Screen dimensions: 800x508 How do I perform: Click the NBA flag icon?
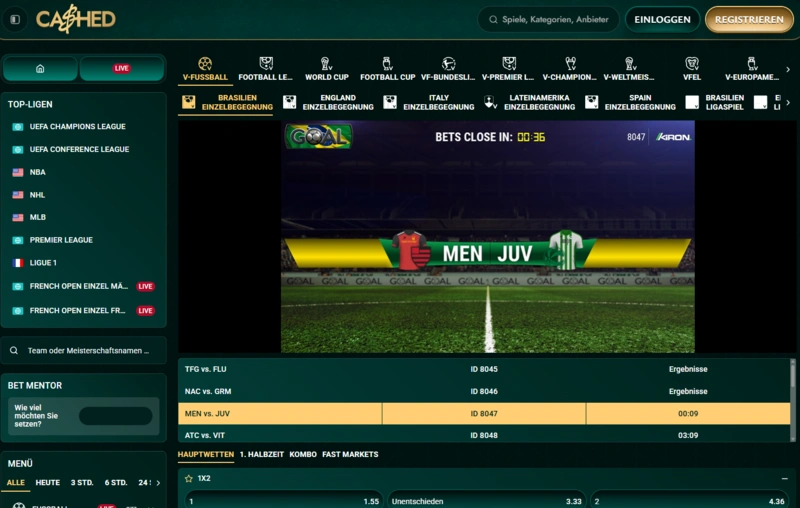pyautogui.click(x=18, y=172)
